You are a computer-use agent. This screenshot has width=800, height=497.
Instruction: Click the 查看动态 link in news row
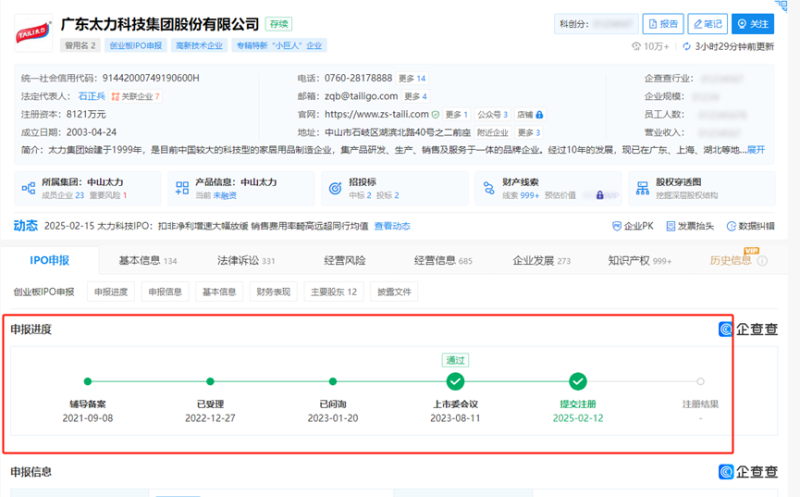[x=392, y=227]
